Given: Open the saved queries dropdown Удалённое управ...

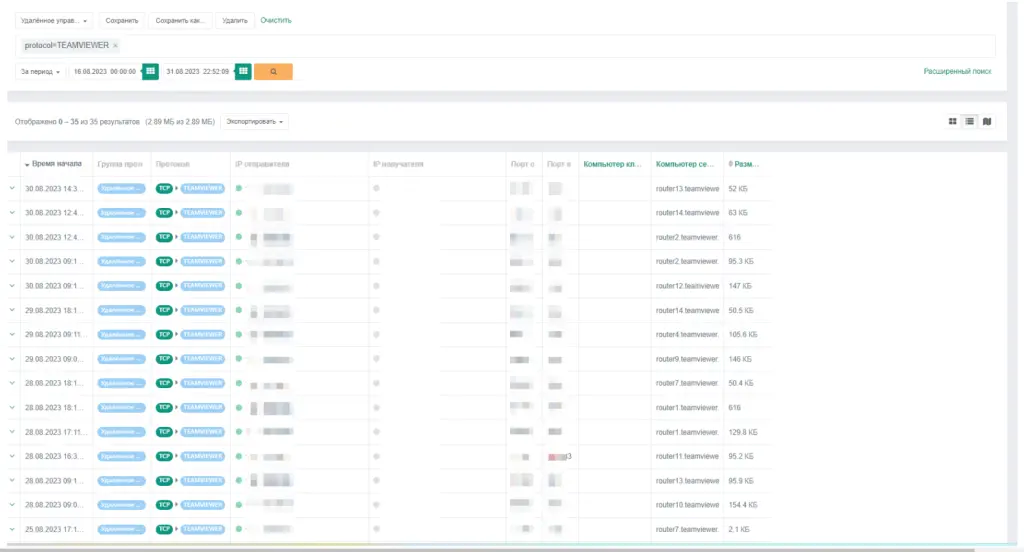Looking at the screenshot, I should (x=54, y=21).
